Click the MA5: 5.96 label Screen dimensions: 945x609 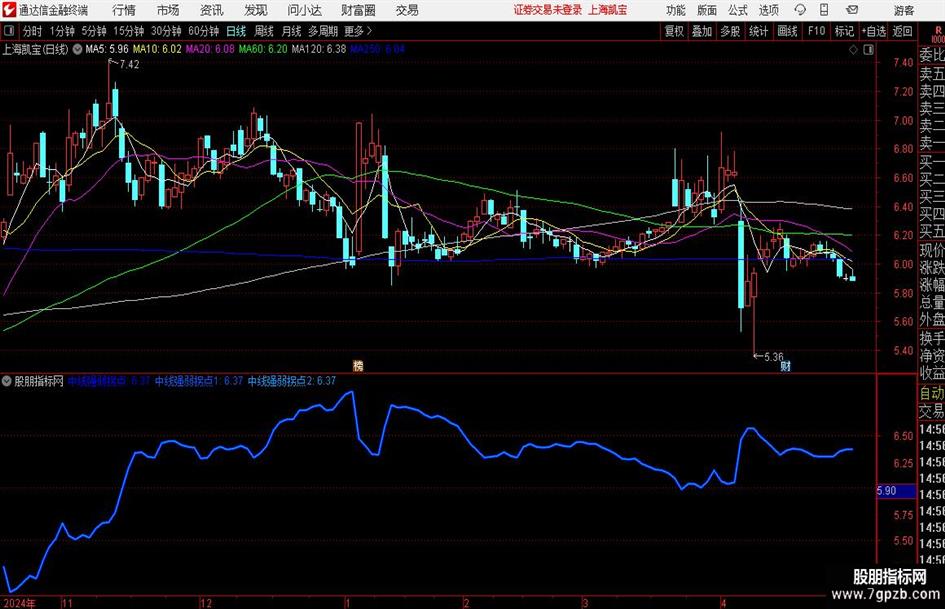107,49
